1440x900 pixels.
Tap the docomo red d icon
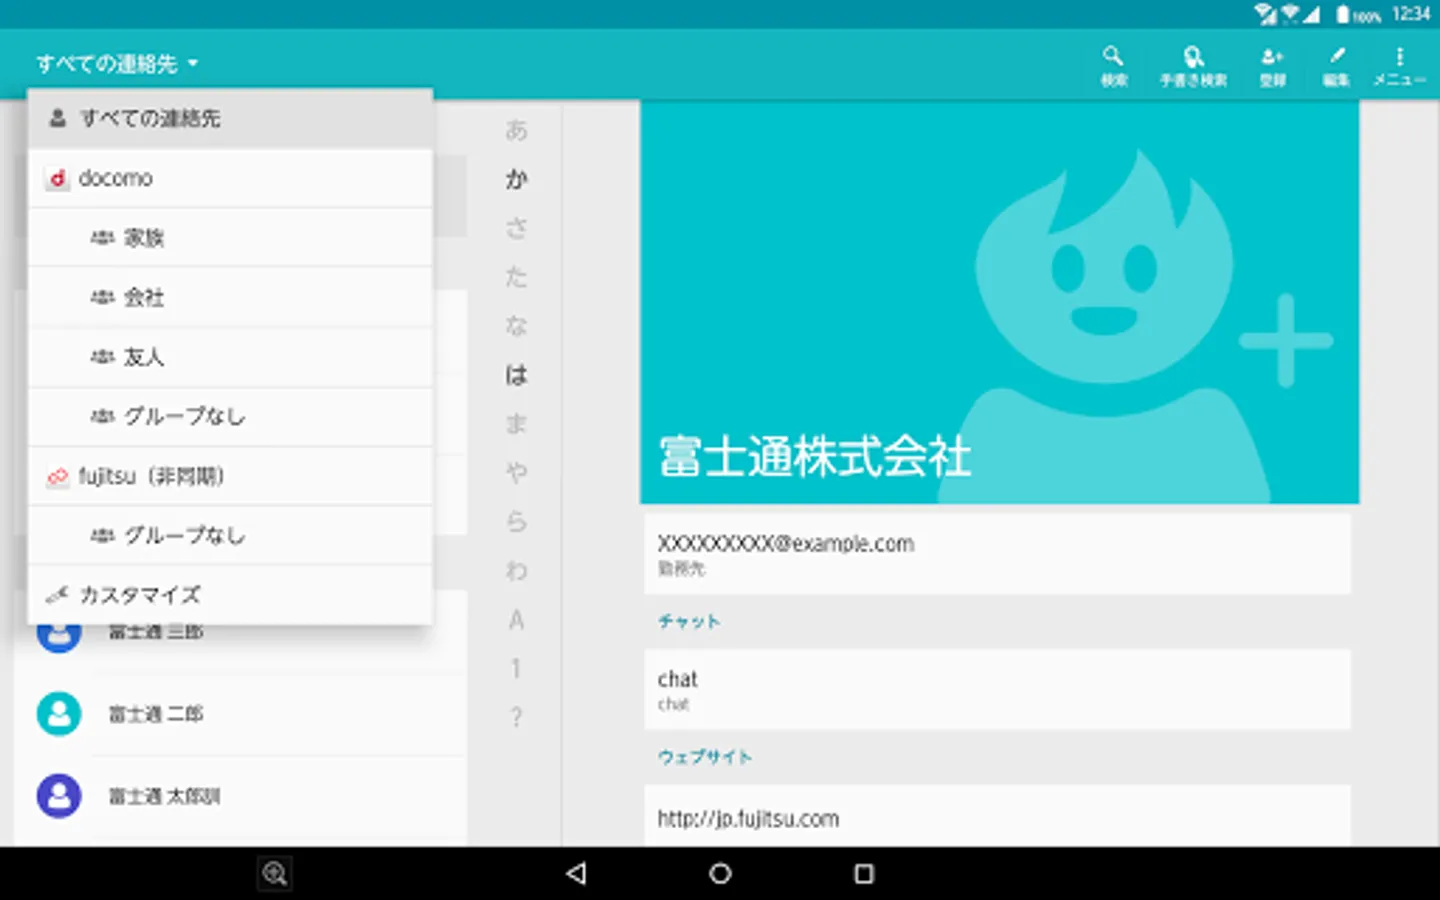57,178
